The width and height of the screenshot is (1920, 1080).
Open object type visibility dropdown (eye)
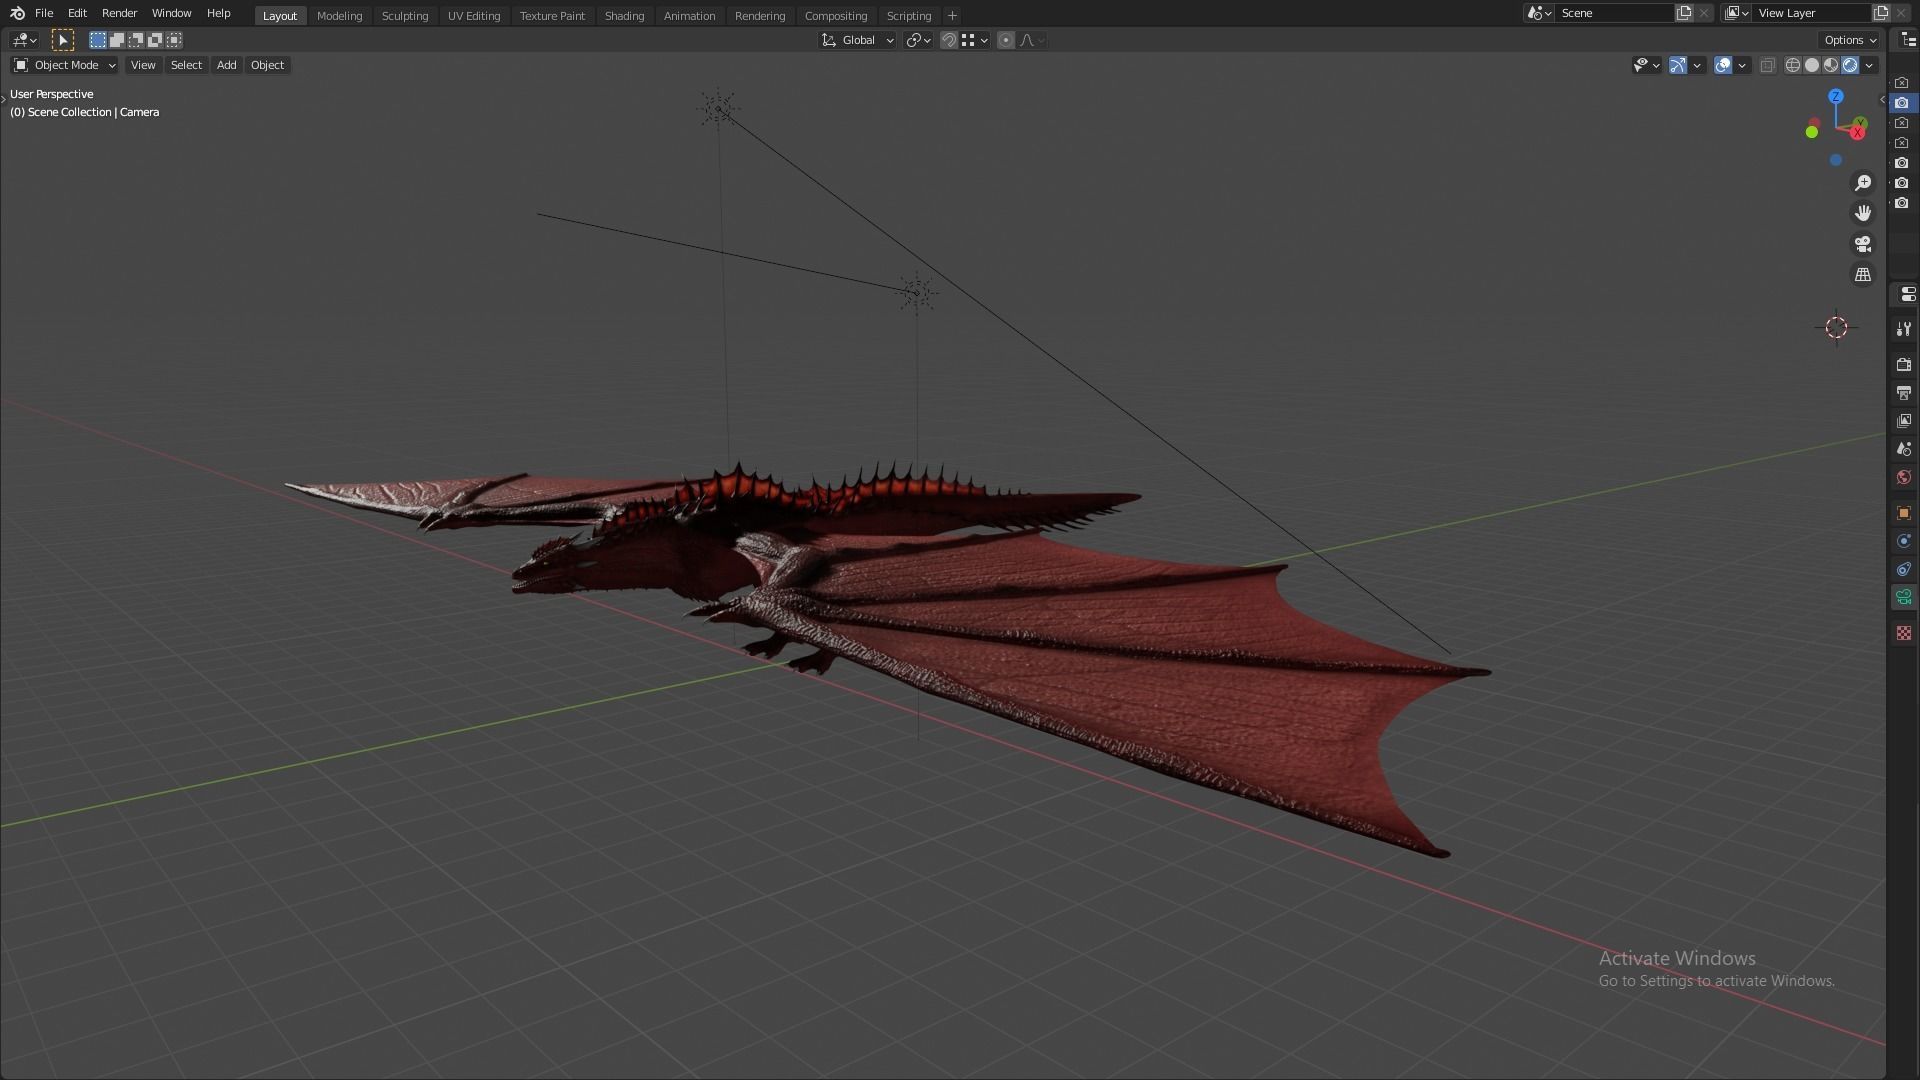1646,65
